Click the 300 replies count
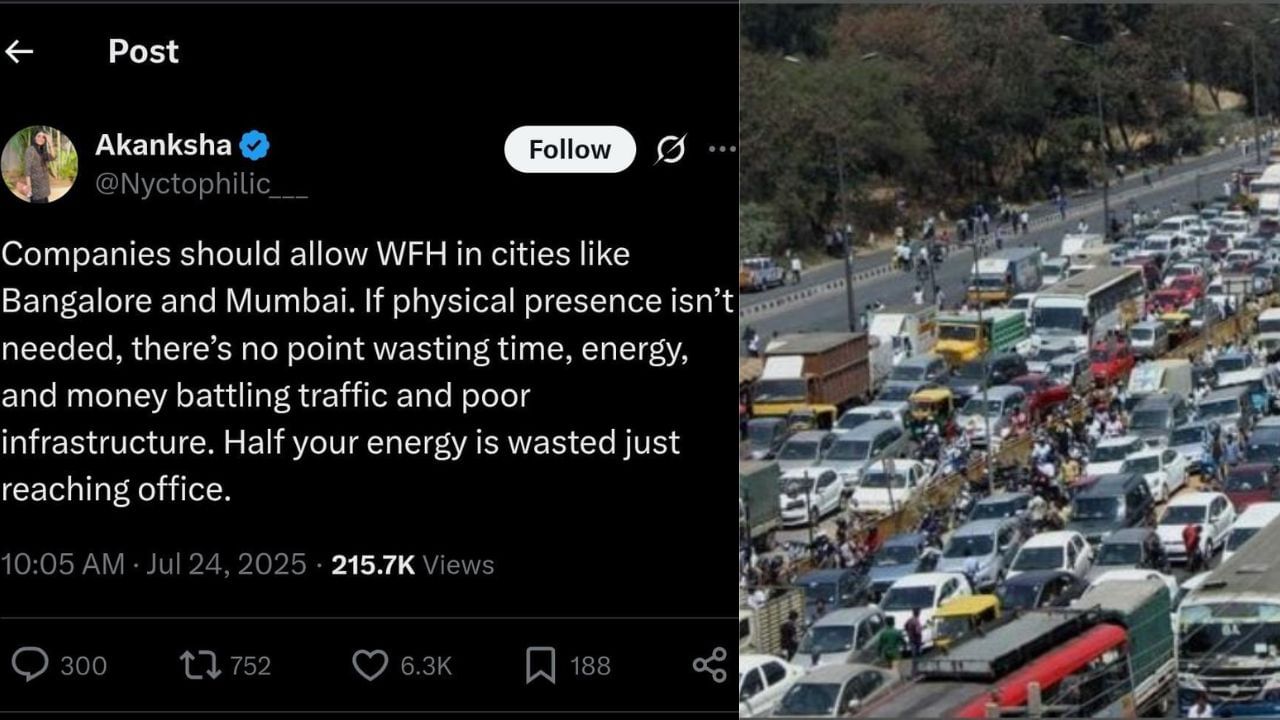The image size is (1280, 720). click(83, 666)
